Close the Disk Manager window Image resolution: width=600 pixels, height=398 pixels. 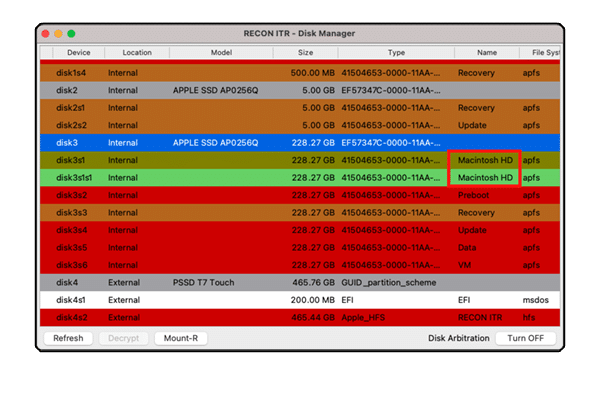(46, 34)
